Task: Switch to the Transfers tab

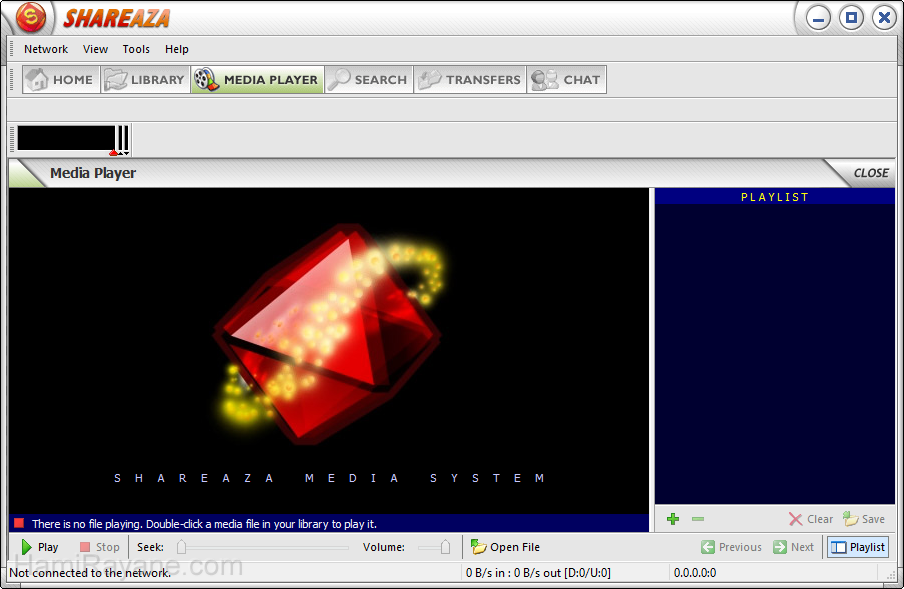Action: pos(470,80)
